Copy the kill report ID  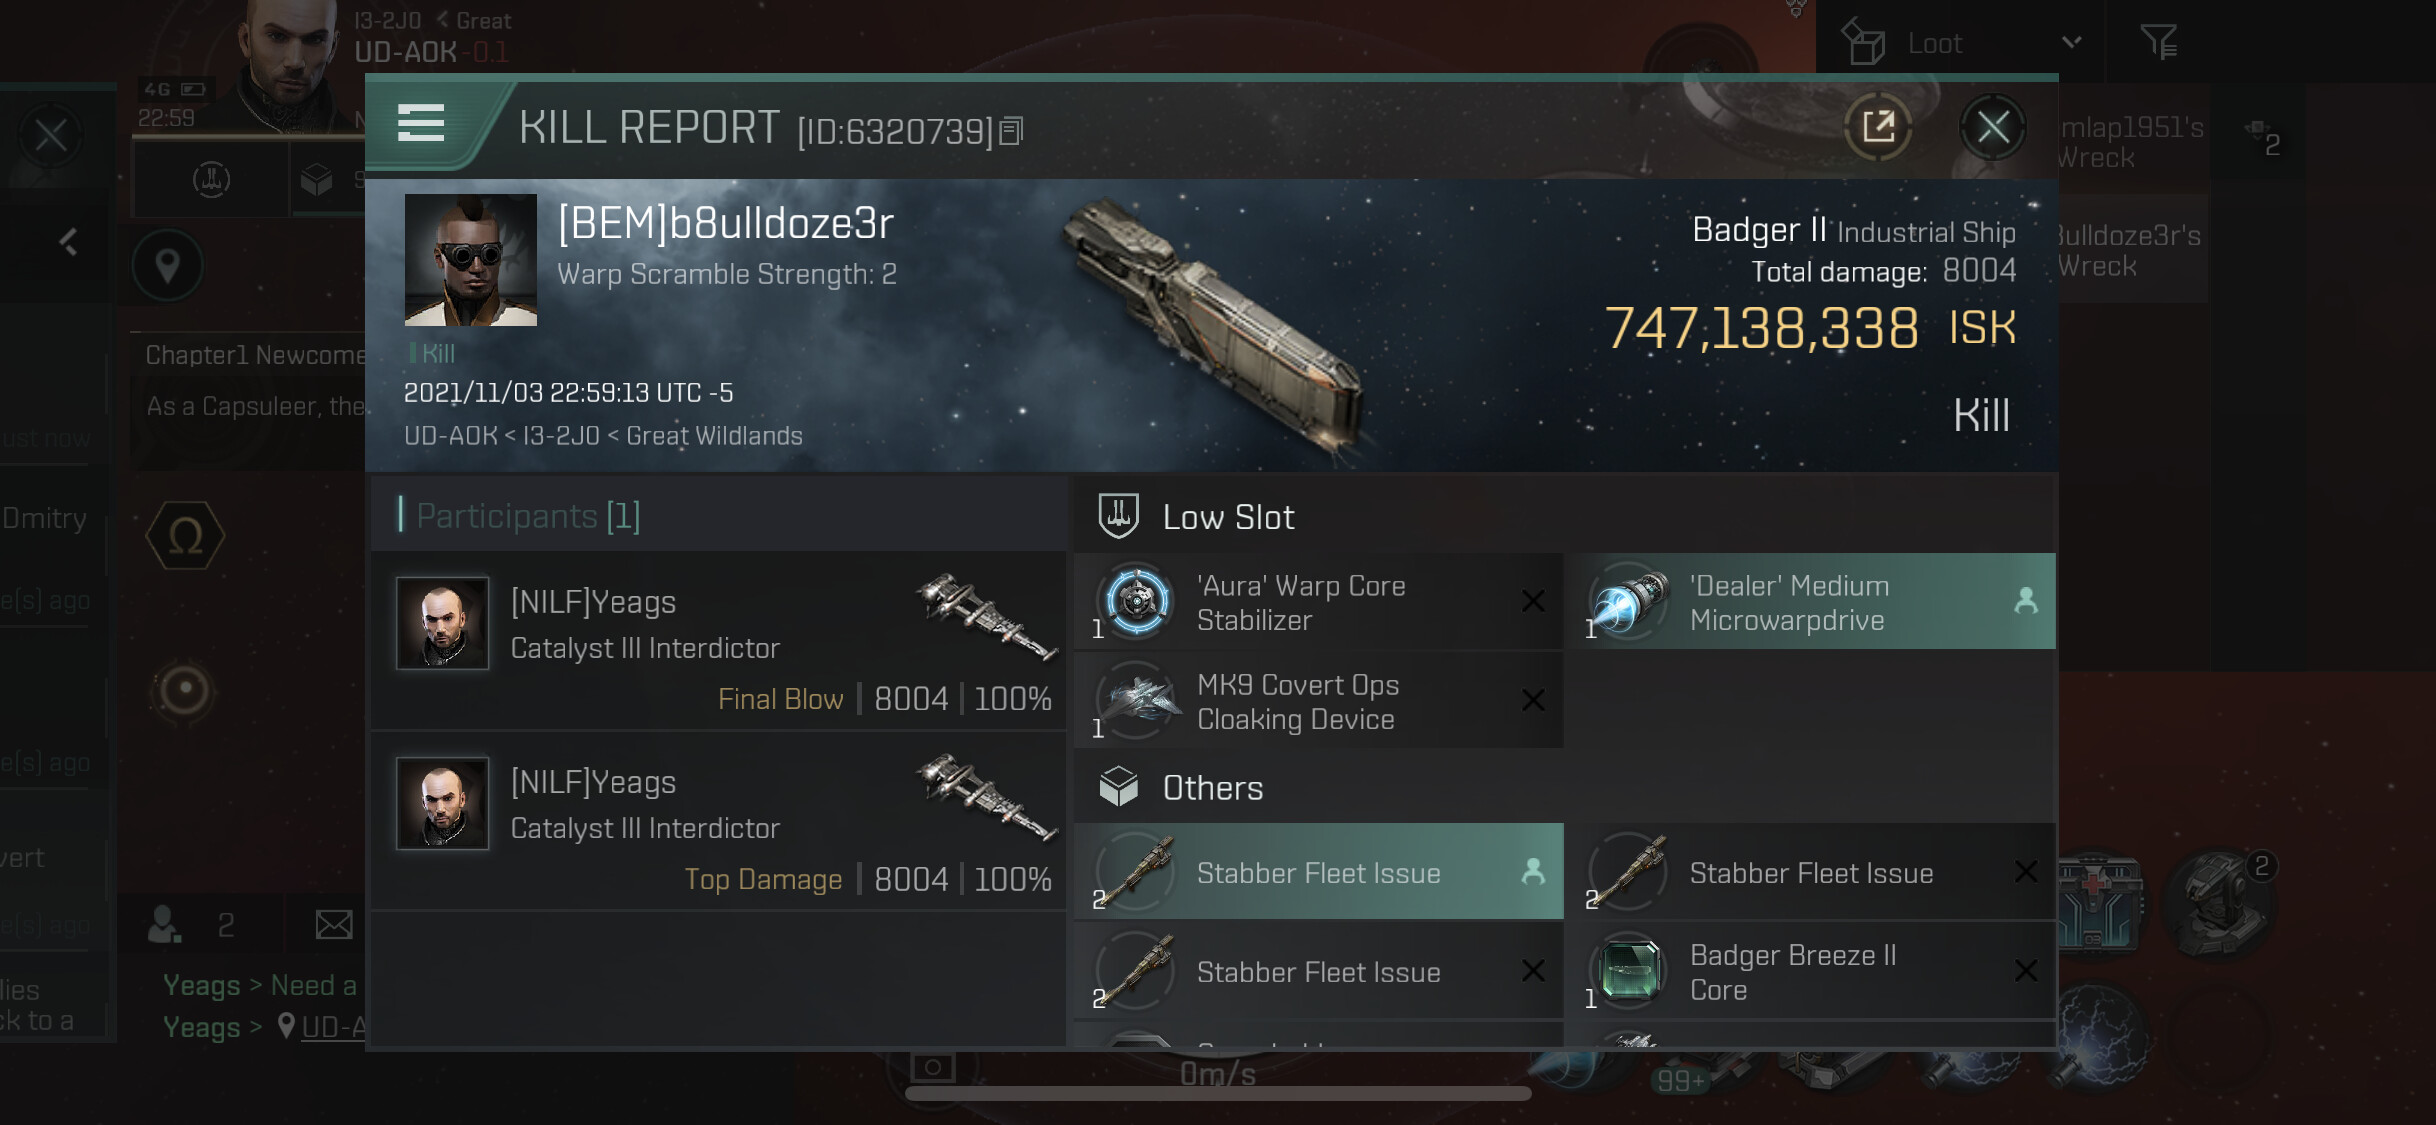tap(1011, 131)
